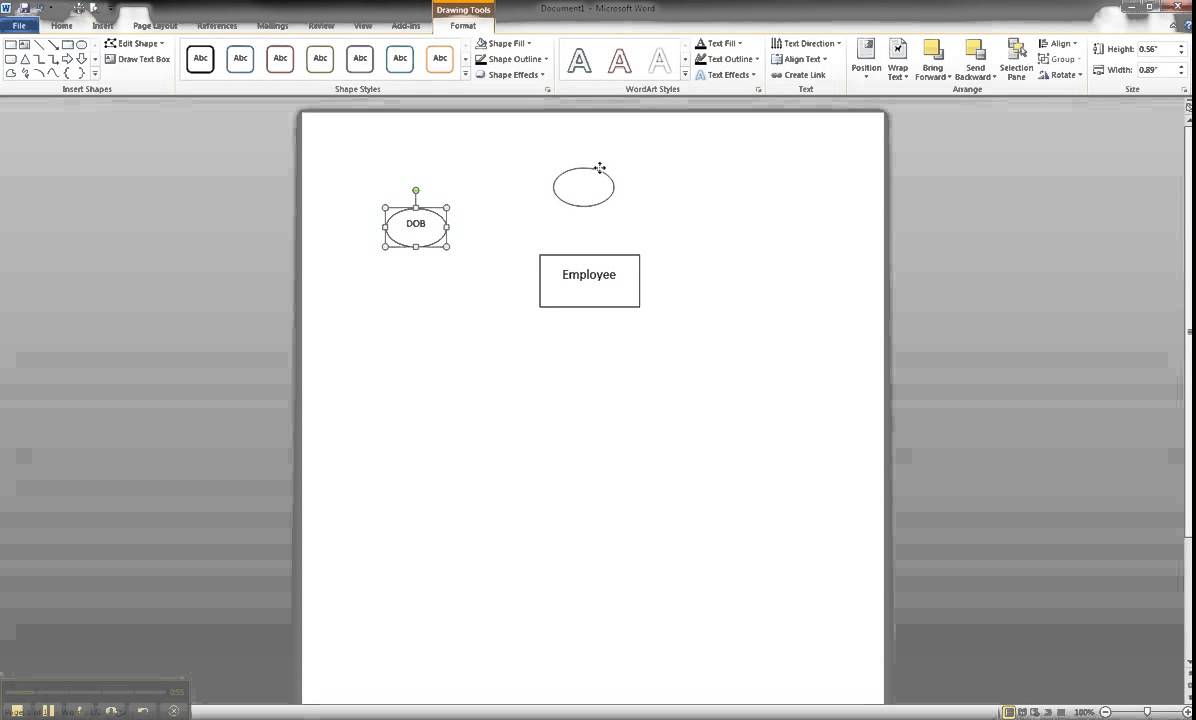The width and height of the screenshot is (1196, 720).
Task: Pick the oval shape in the Insert Shapes gallery
Action: (x=82, y=44)
